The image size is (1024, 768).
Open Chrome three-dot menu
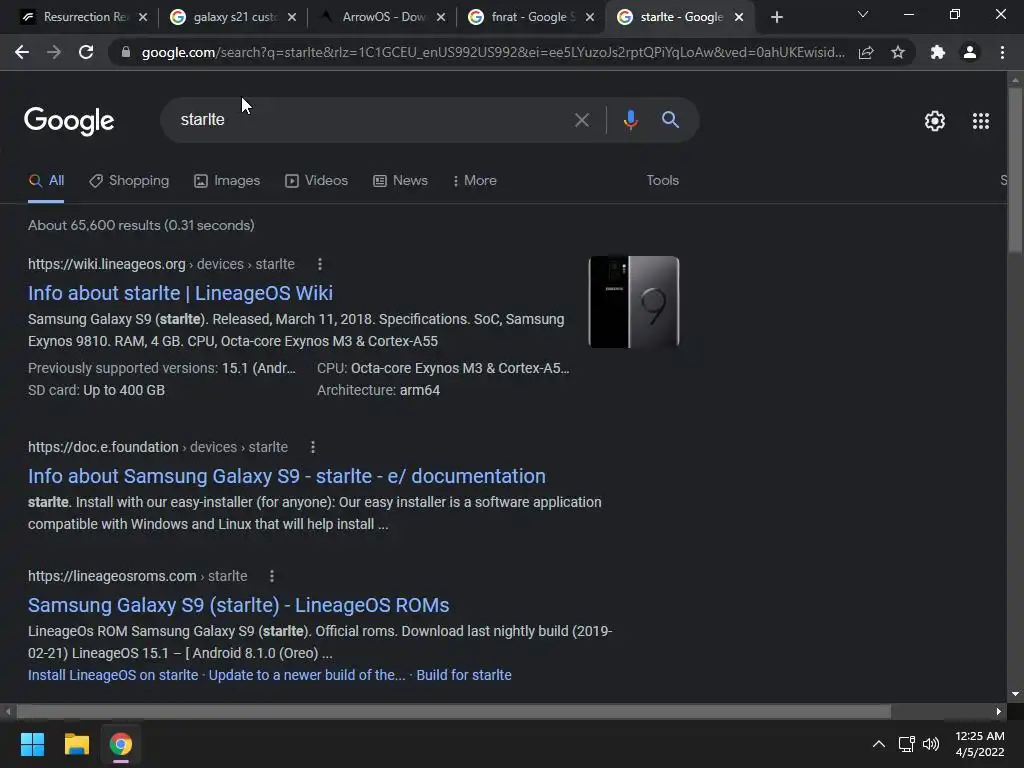click(1002, 52)
